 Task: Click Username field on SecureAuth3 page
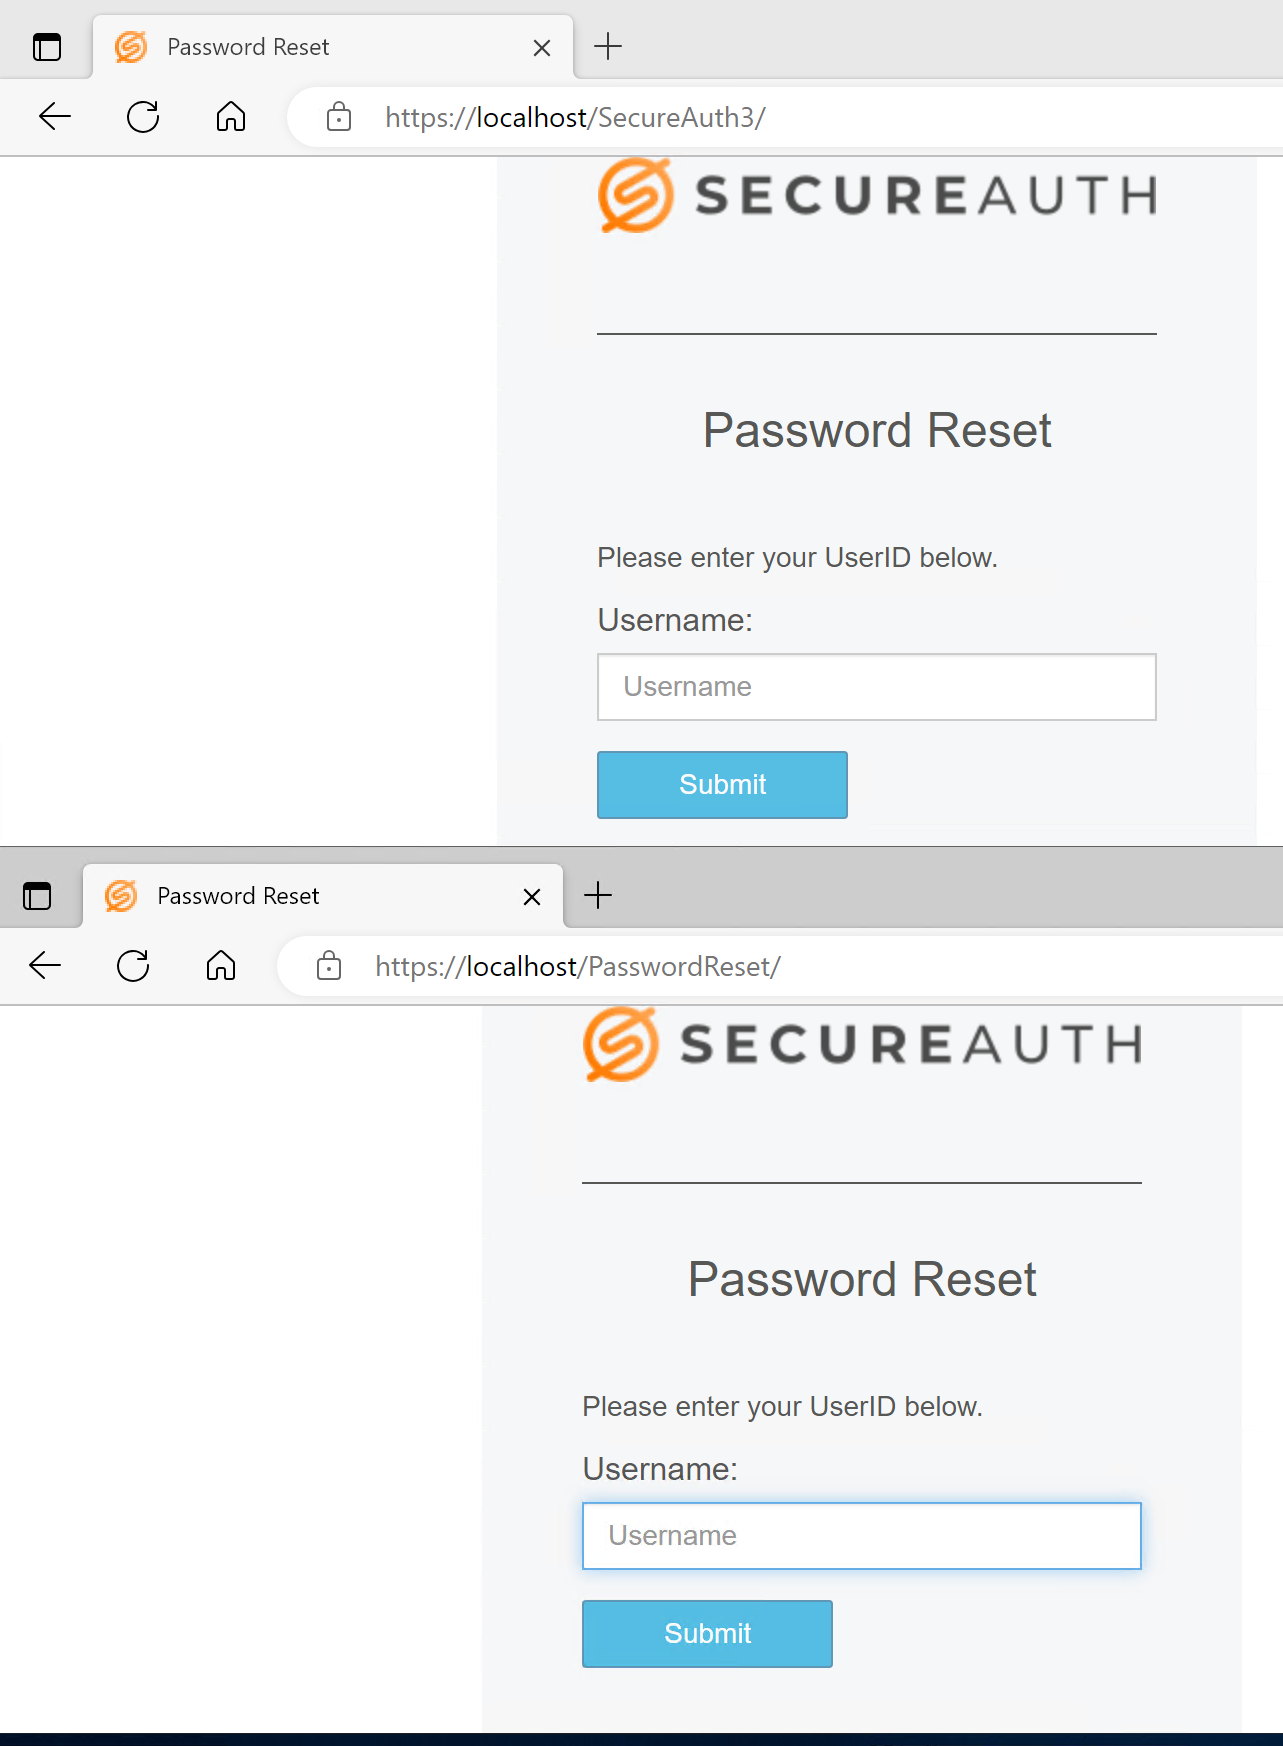(x=876, y=687)
